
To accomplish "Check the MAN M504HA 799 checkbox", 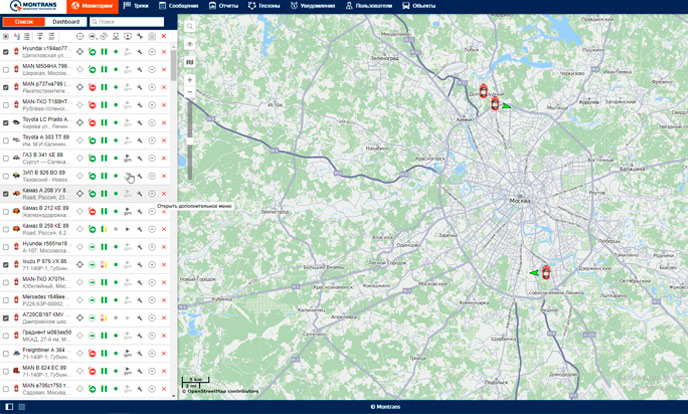I will coord(6,69).
